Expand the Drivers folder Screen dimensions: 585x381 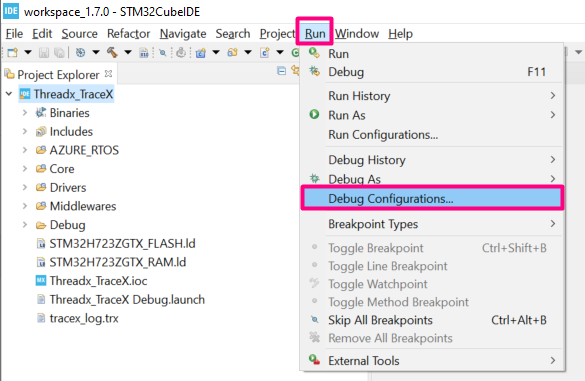25,187
